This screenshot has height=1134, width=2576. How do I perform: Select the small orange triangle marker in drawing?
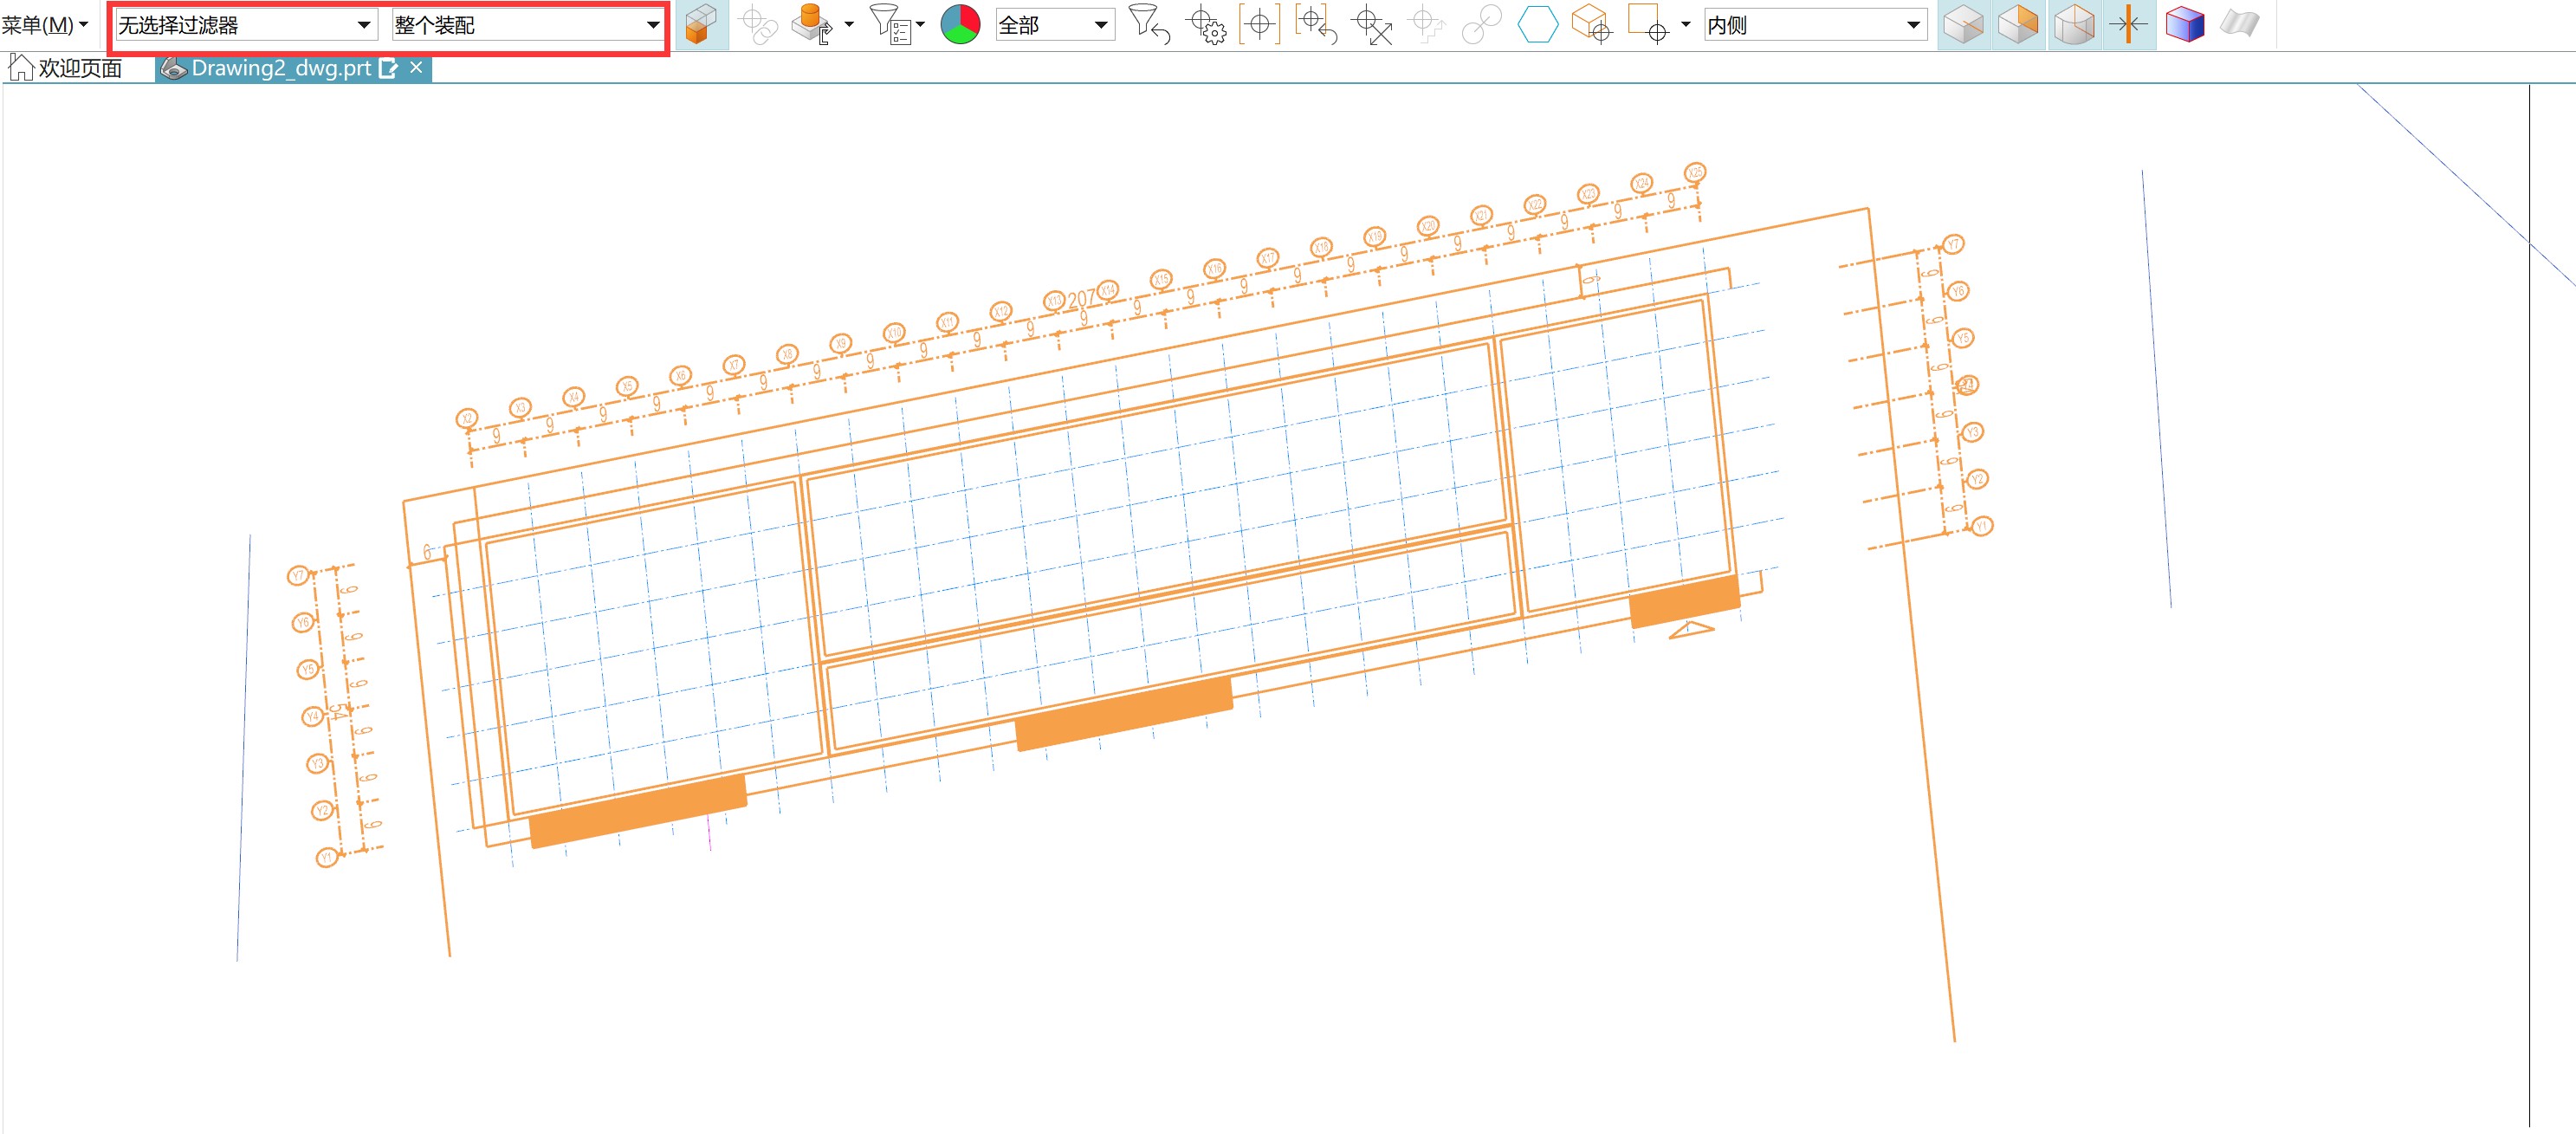(1690, 629)
